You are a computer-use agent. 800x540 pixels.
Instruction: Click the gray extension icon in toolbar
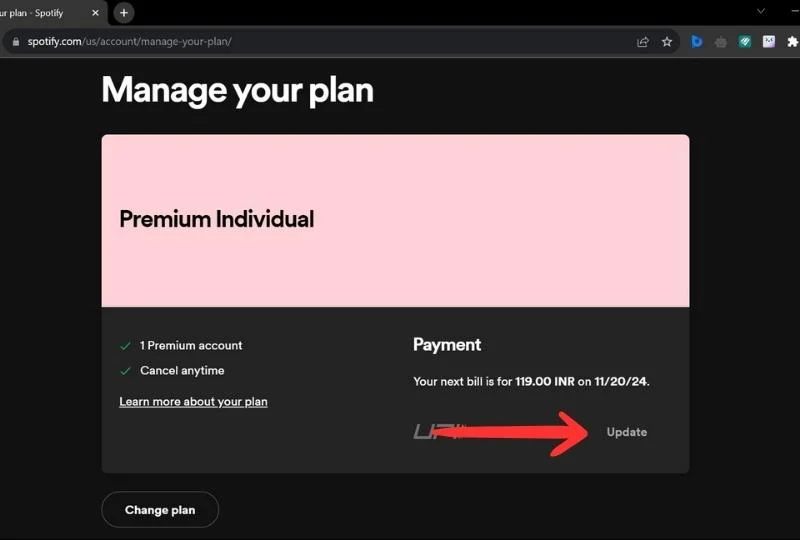coord(721,42)
